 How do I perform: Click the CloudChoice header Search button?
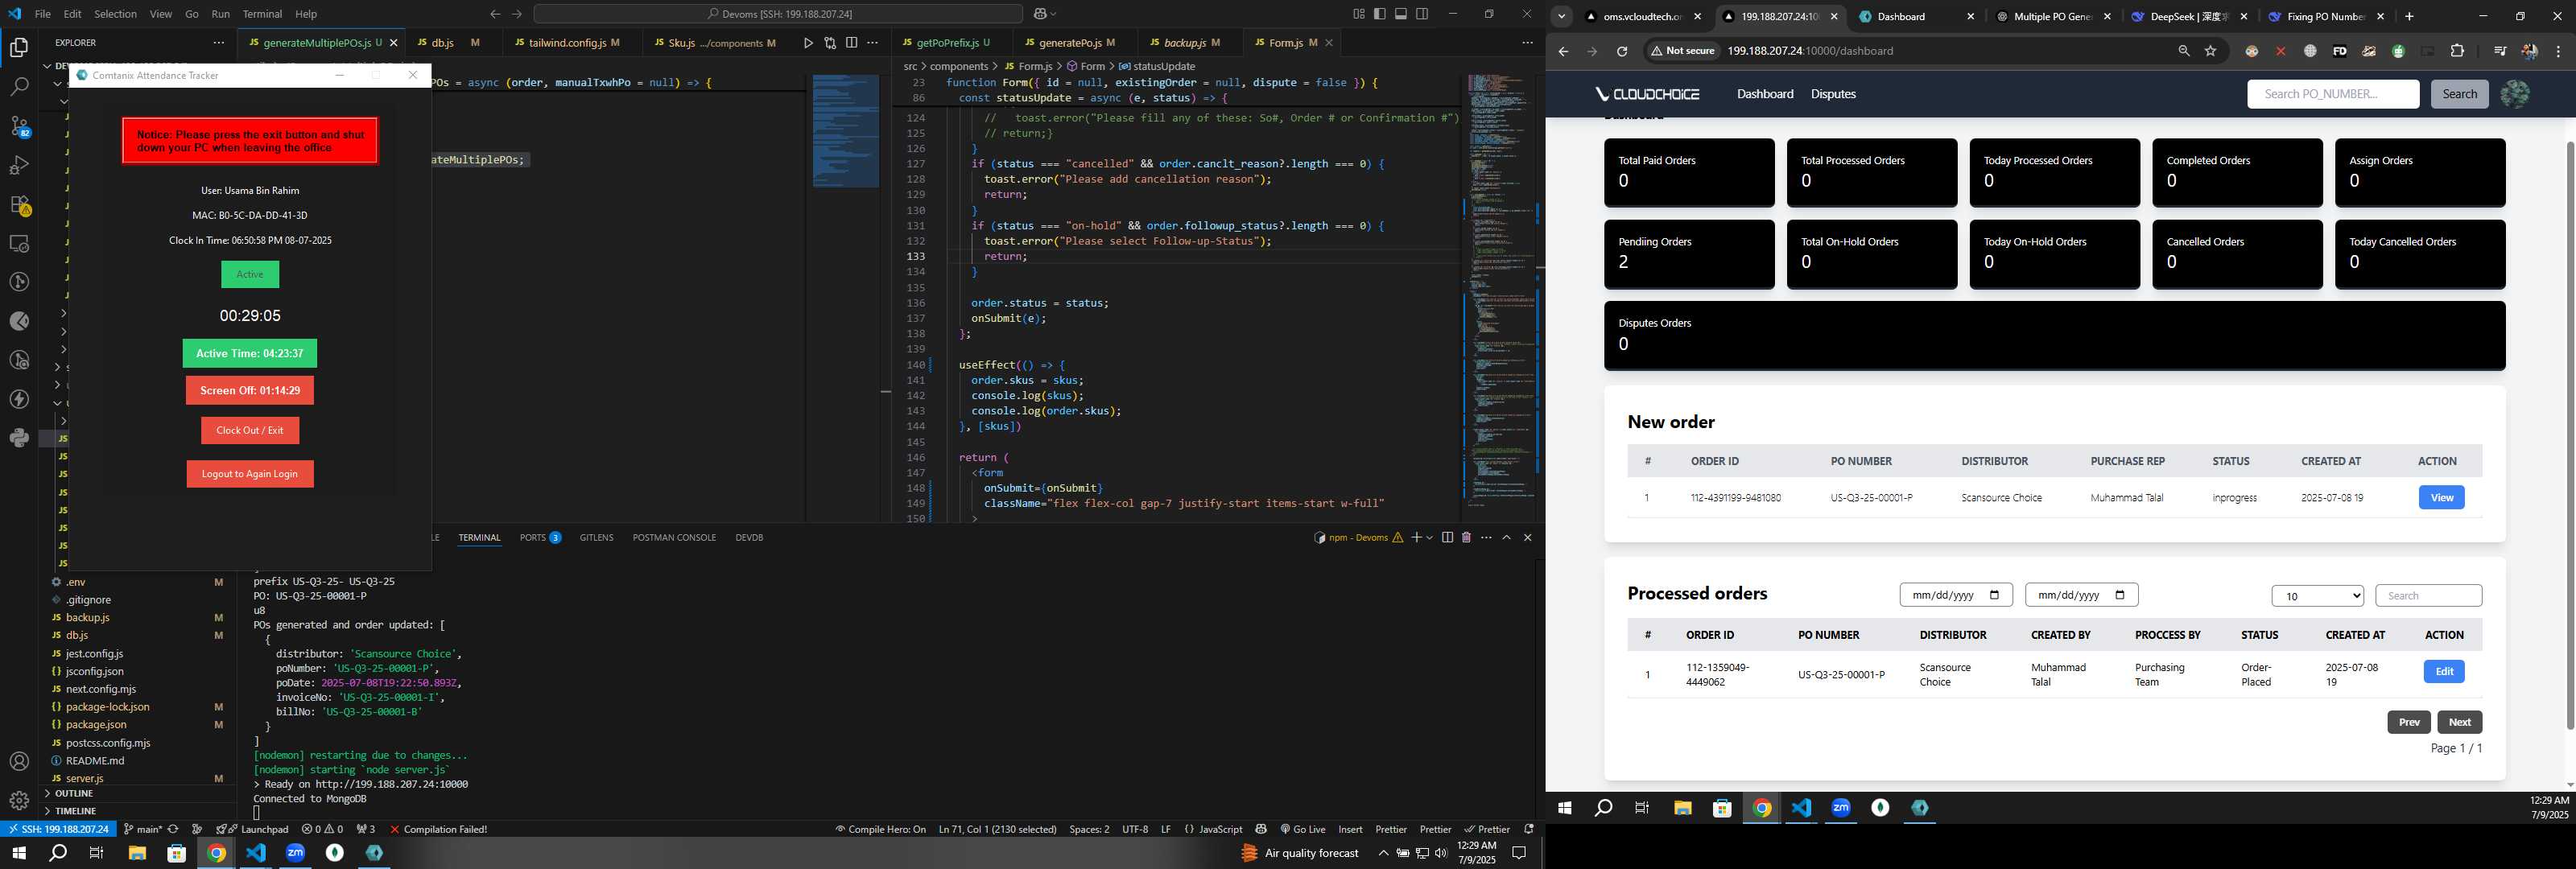[2459, 94]
